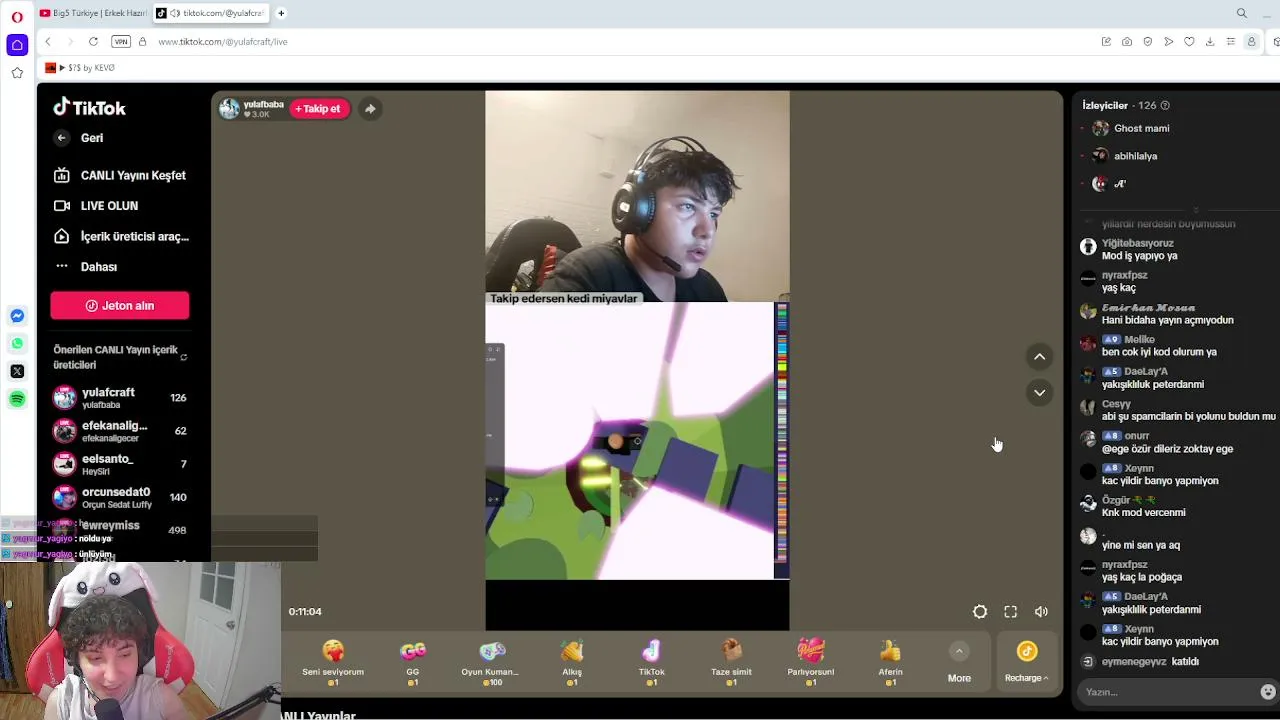Open the Opera menu logo
Viewport: 1280px width, 720px height.
pos(17,16)
